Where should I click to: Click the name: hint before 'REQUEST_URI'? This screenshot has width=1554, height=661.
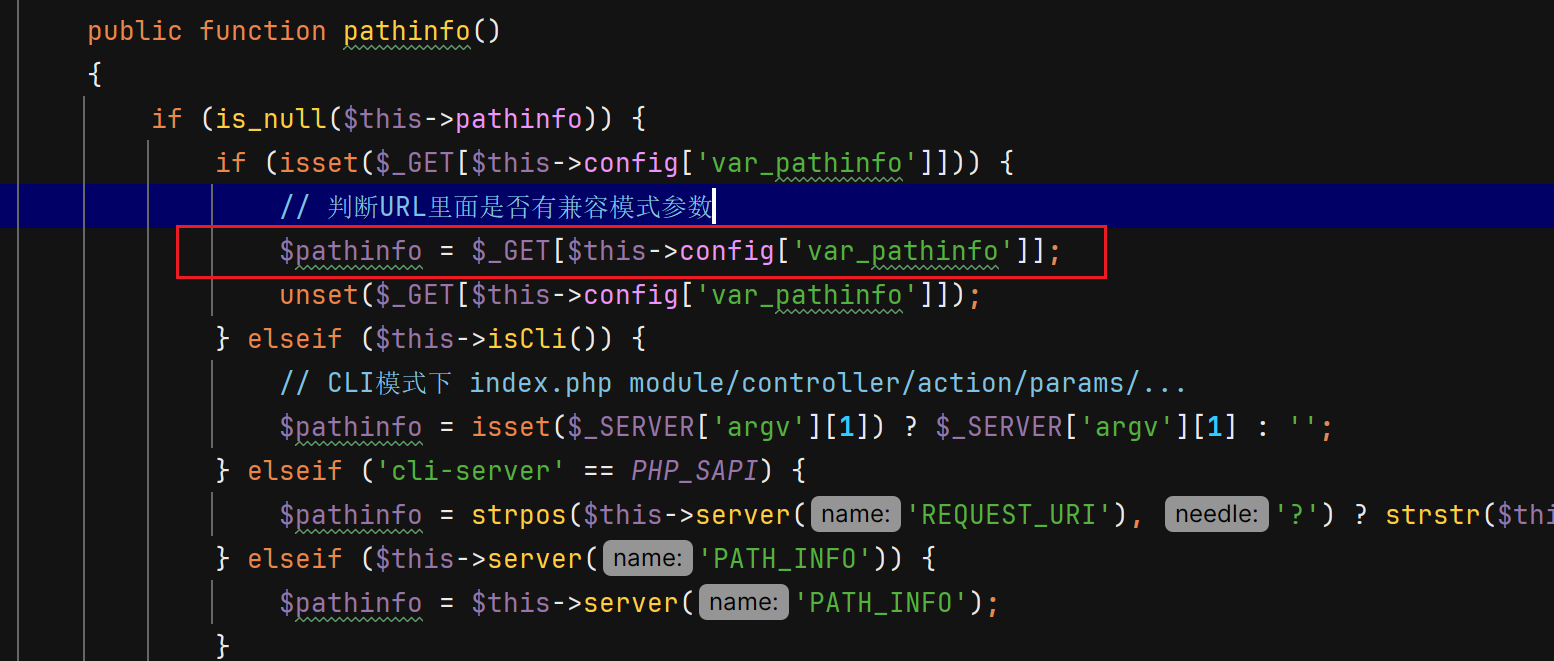pos(856,515)
